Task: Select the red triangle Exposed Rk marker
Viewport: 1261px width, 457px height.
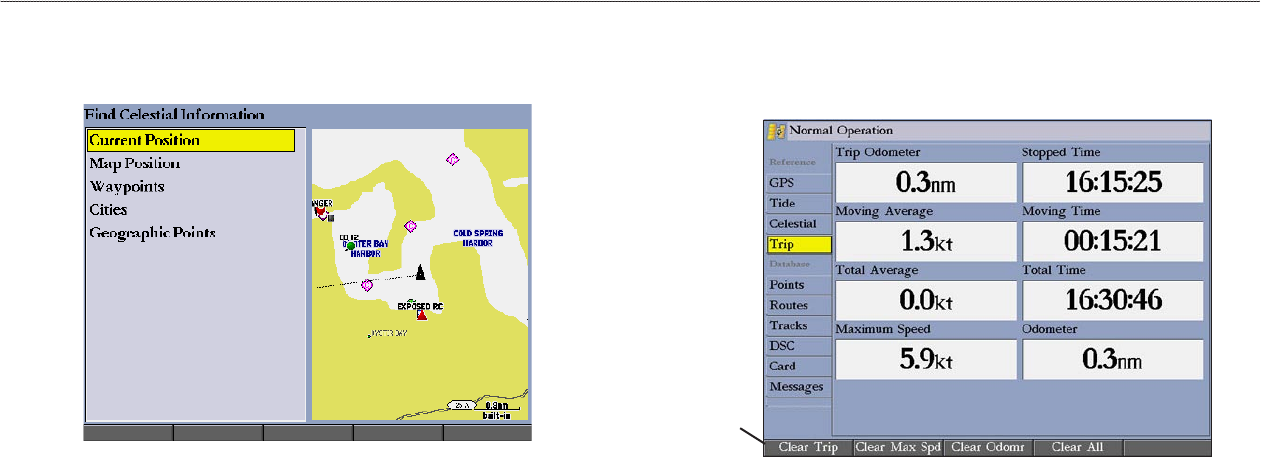Action: [422, 314]
